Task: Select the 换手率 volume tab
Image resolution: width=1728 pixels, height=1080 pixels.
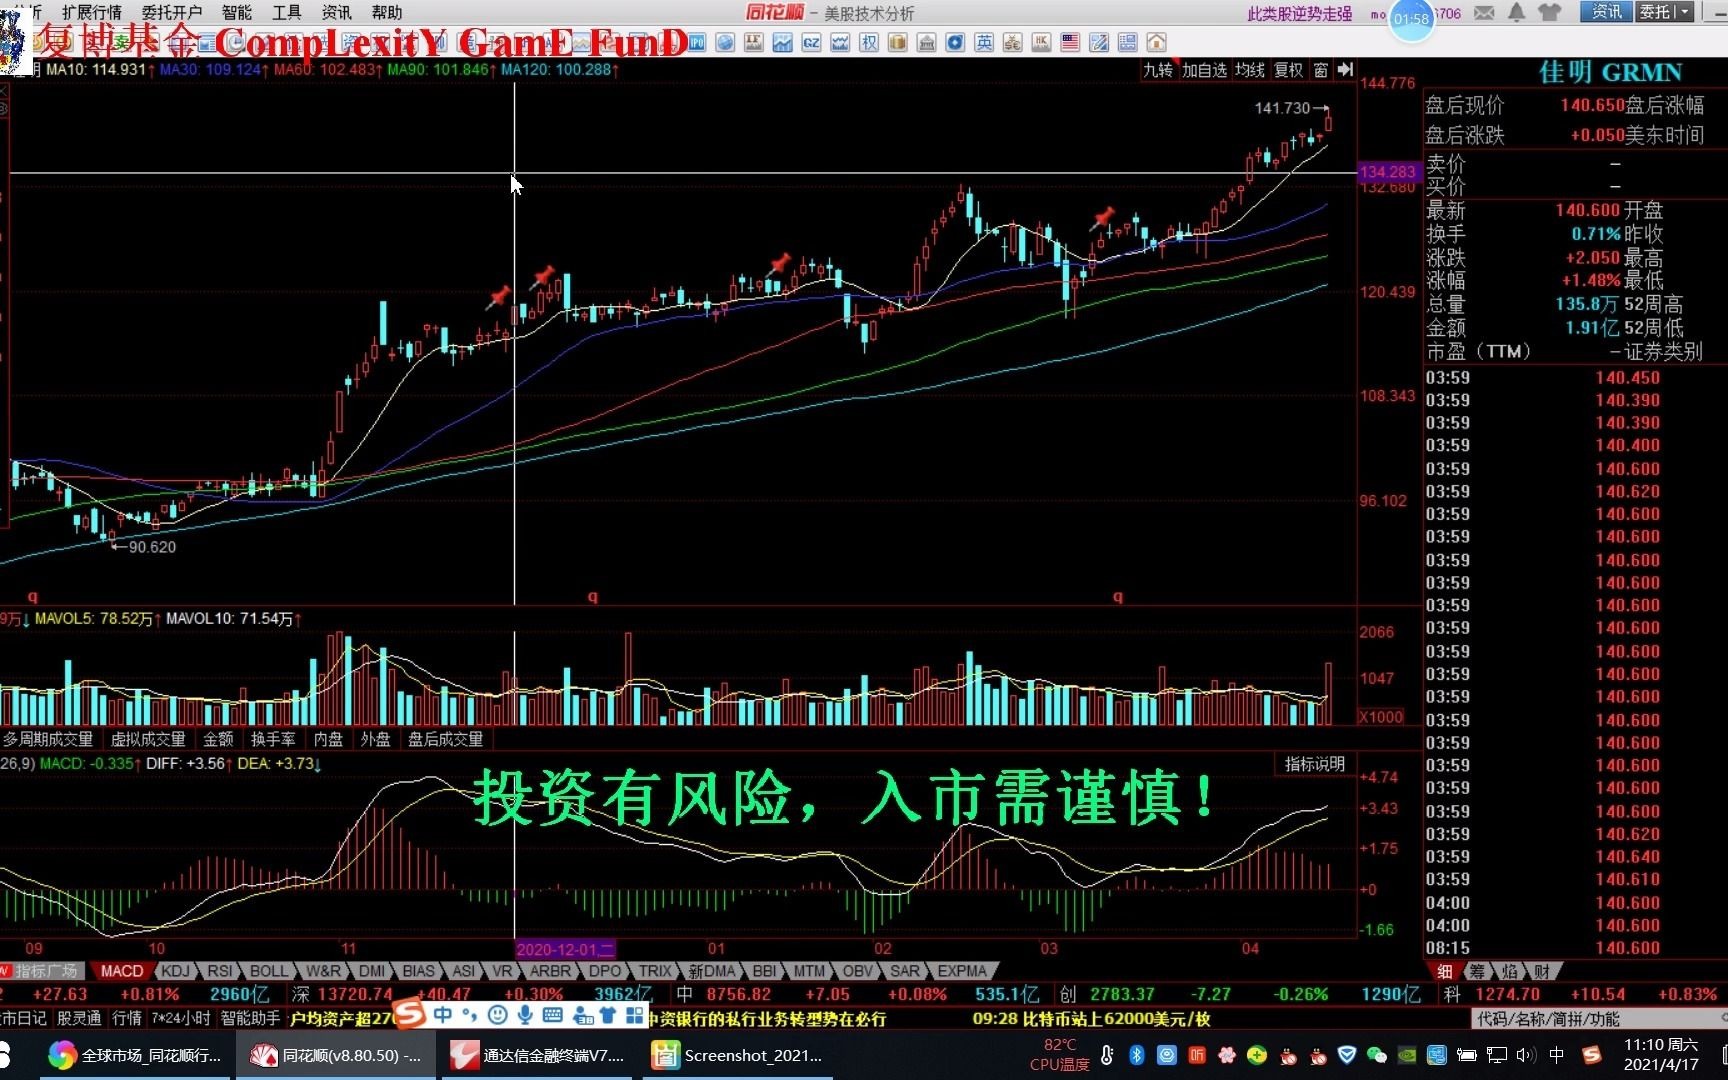Action: 273,739
